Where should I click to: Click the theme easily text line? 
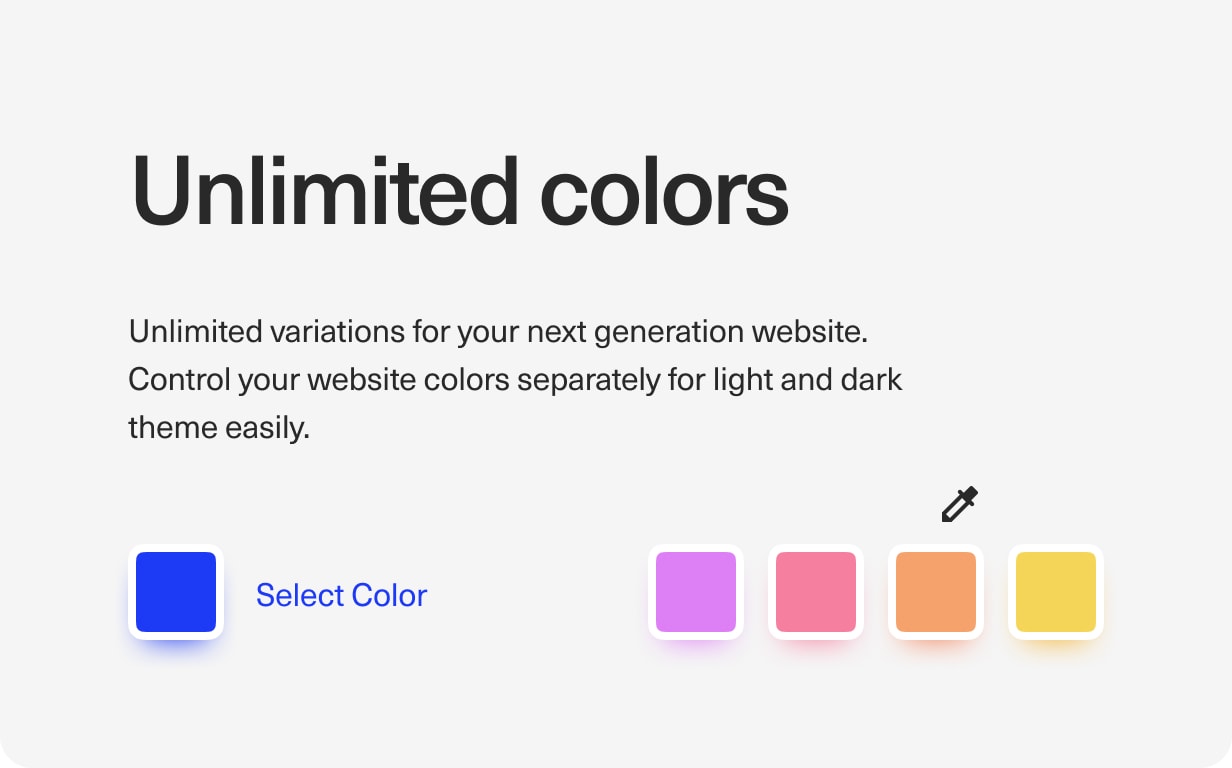219,428
